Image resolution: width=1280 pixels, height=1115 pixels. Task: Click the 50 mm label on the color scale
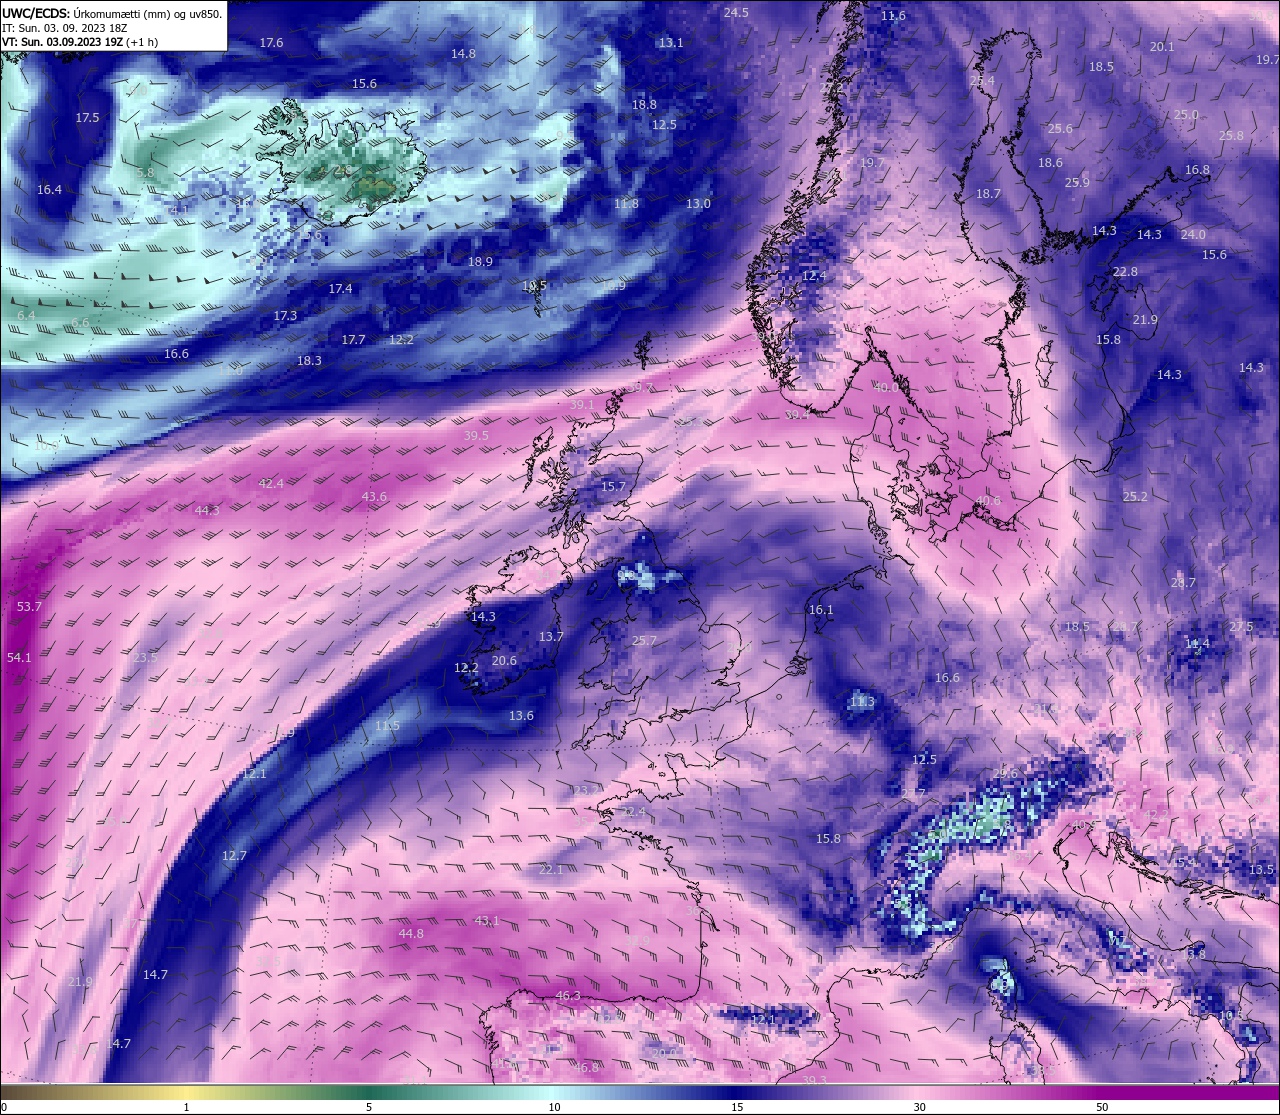click(1102, 1107)
